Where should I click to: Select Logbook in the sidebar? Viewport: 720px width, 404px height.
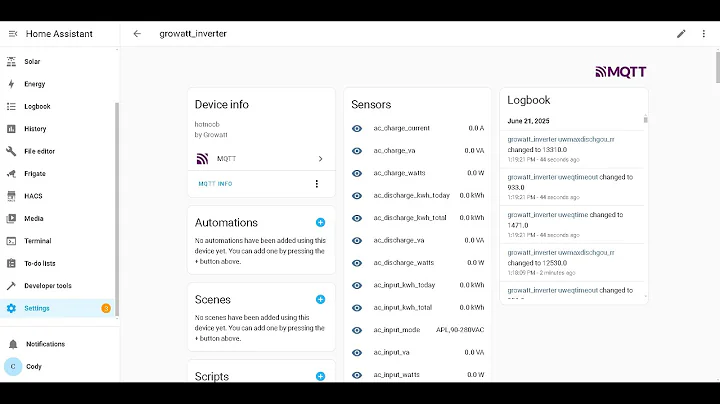[37, 107]
